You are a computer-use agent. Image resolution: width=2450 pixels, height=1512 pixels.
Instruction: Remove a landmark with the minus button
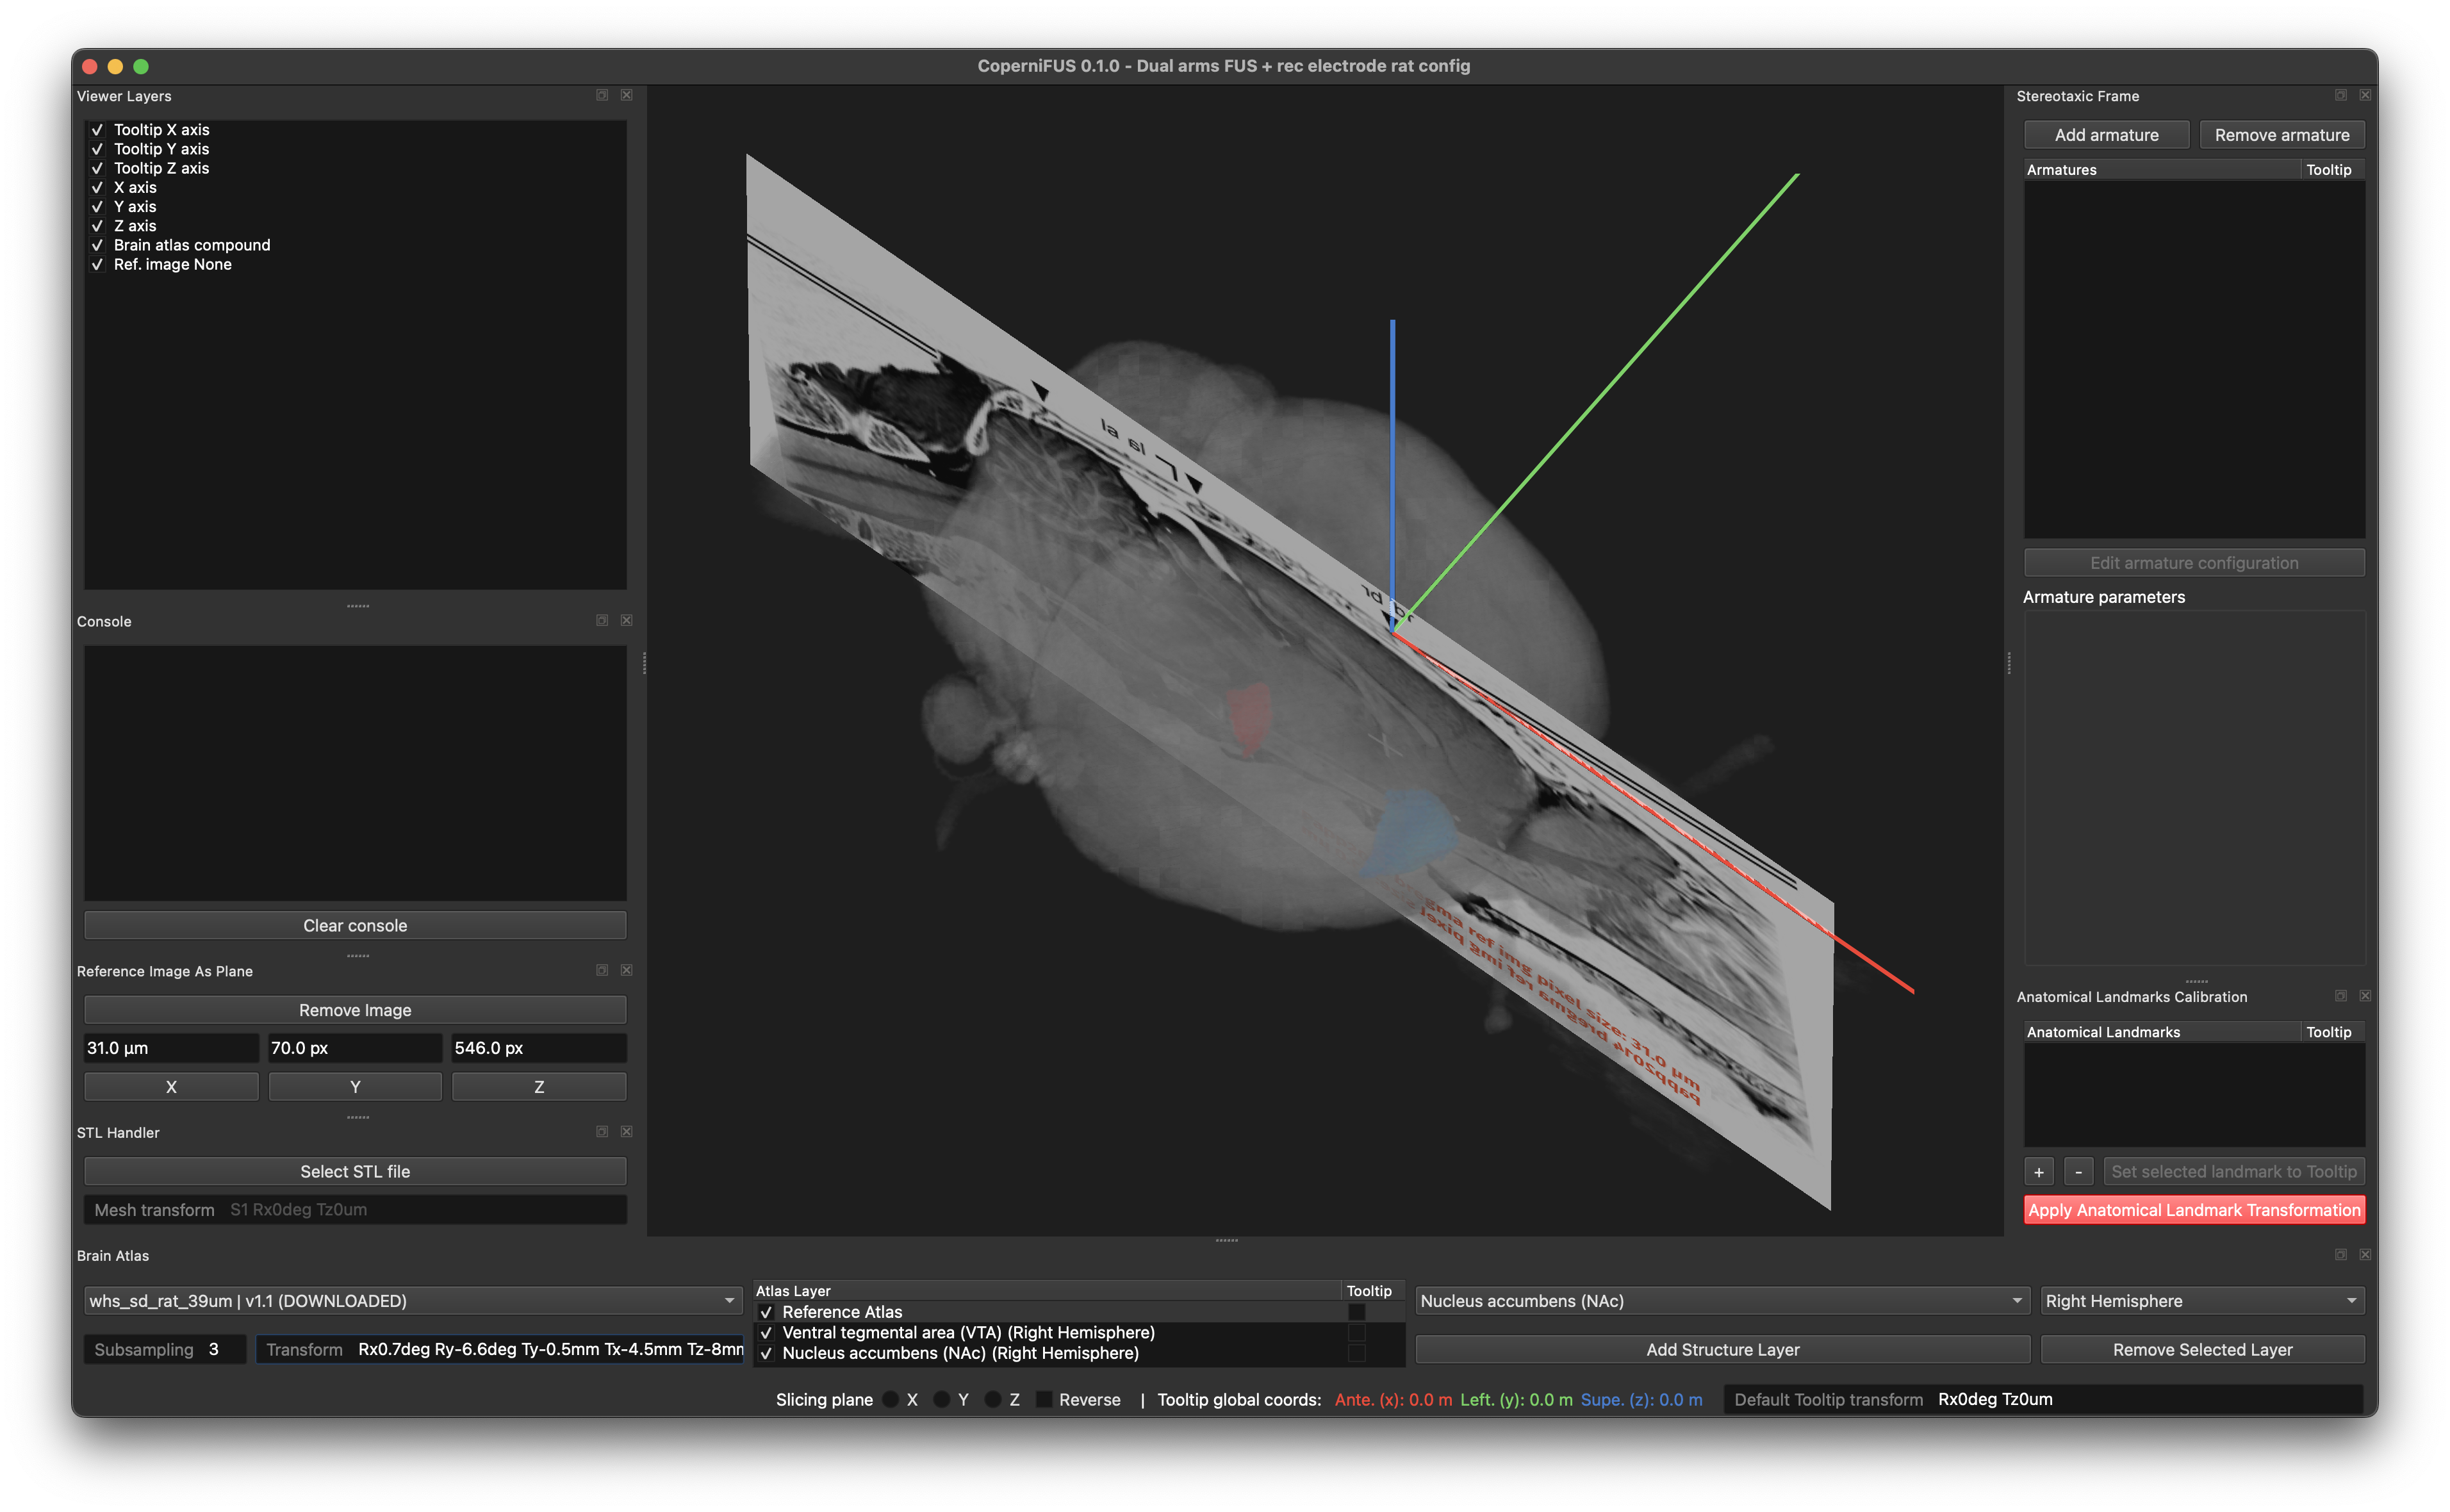(2078, 1171)
